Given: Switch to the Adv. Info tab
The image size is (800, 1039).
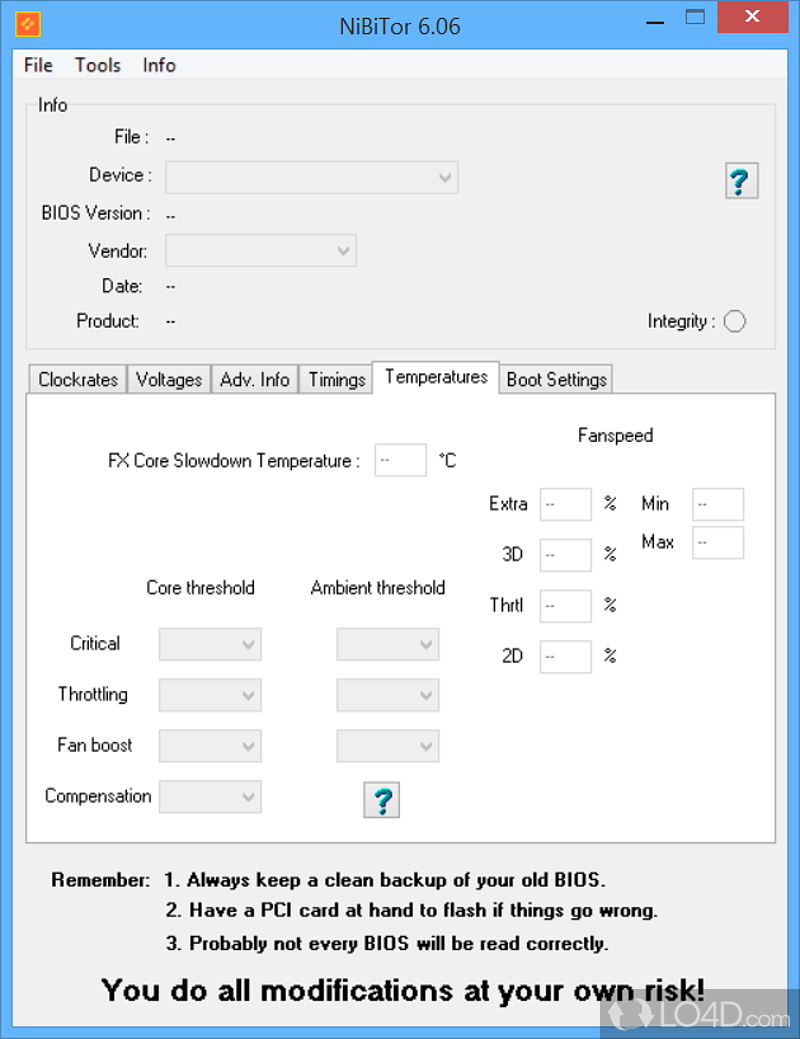Looking at the screenshot, I should coord(255,380).
